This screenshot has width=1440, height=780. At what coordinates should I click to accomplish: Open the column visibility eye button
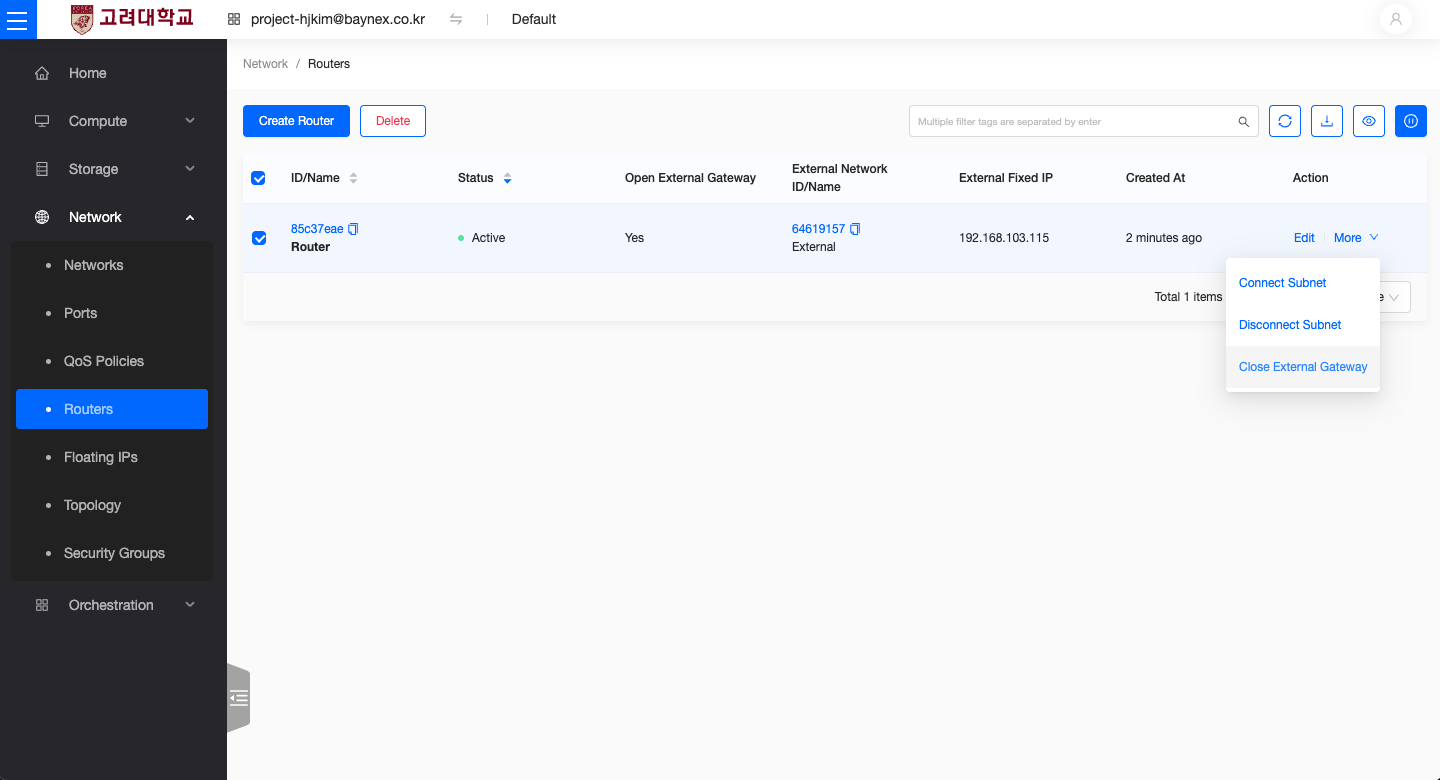click(1369, 121)
